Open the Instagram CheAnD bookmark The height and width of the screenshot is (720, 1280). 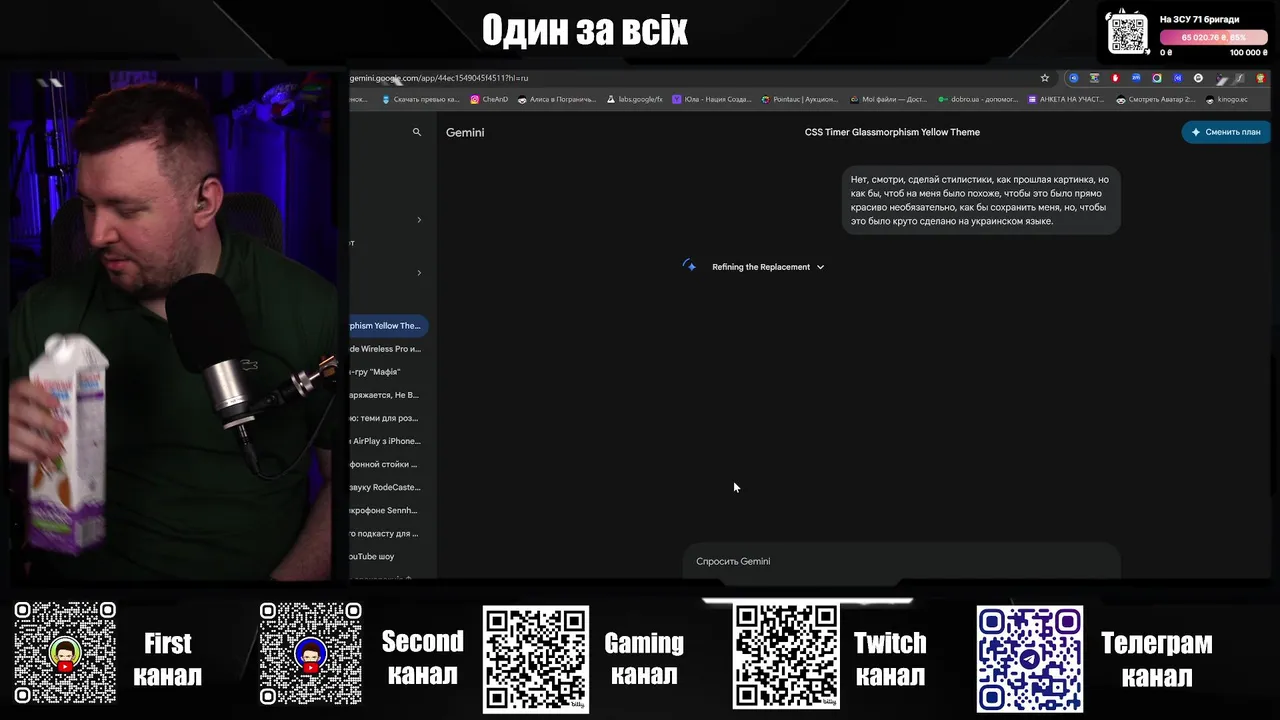tap(489, 99)
